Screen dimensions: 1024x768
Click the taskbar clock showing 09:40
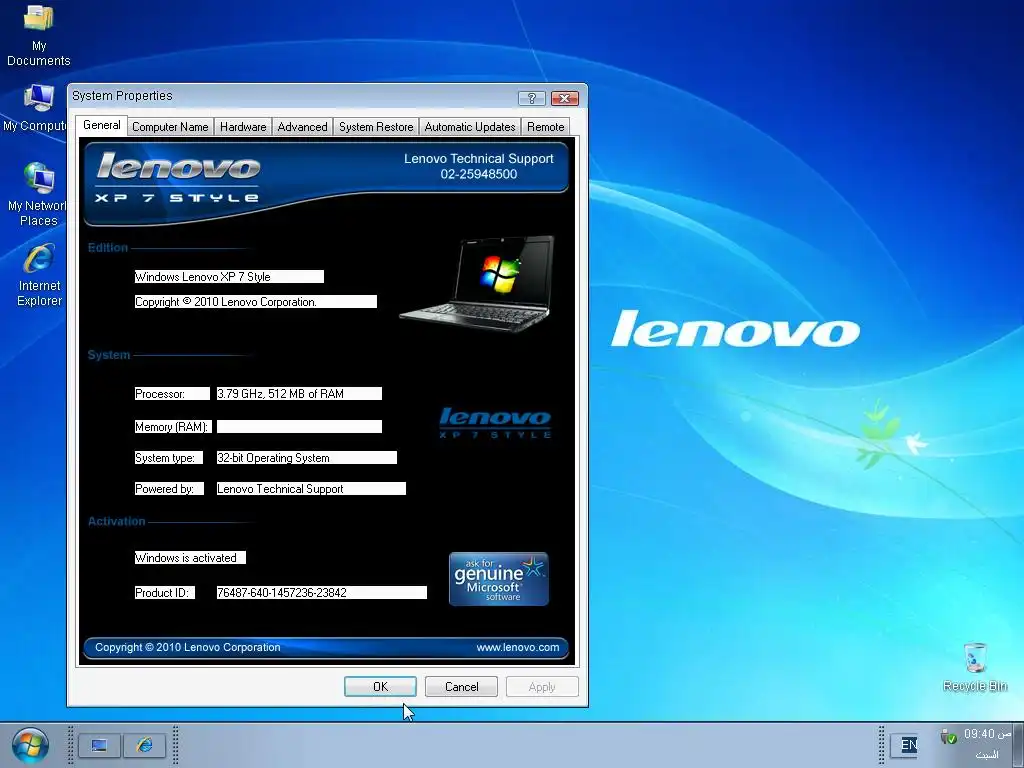987,734
